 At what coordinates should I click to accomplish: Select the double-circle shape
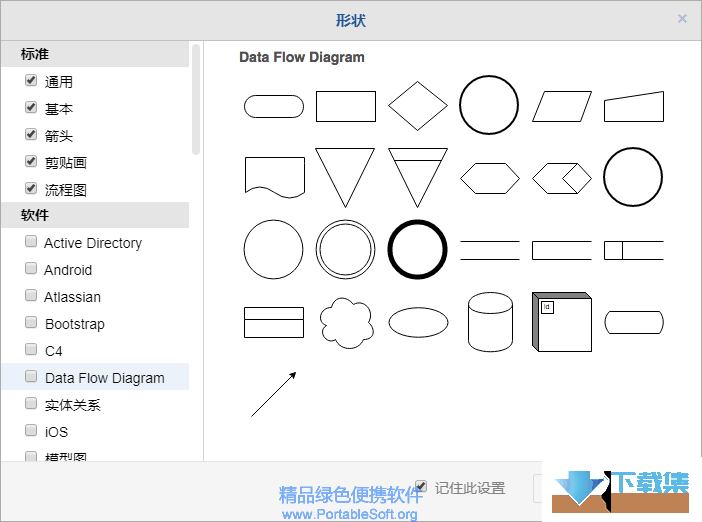click(x=346, y=249)
